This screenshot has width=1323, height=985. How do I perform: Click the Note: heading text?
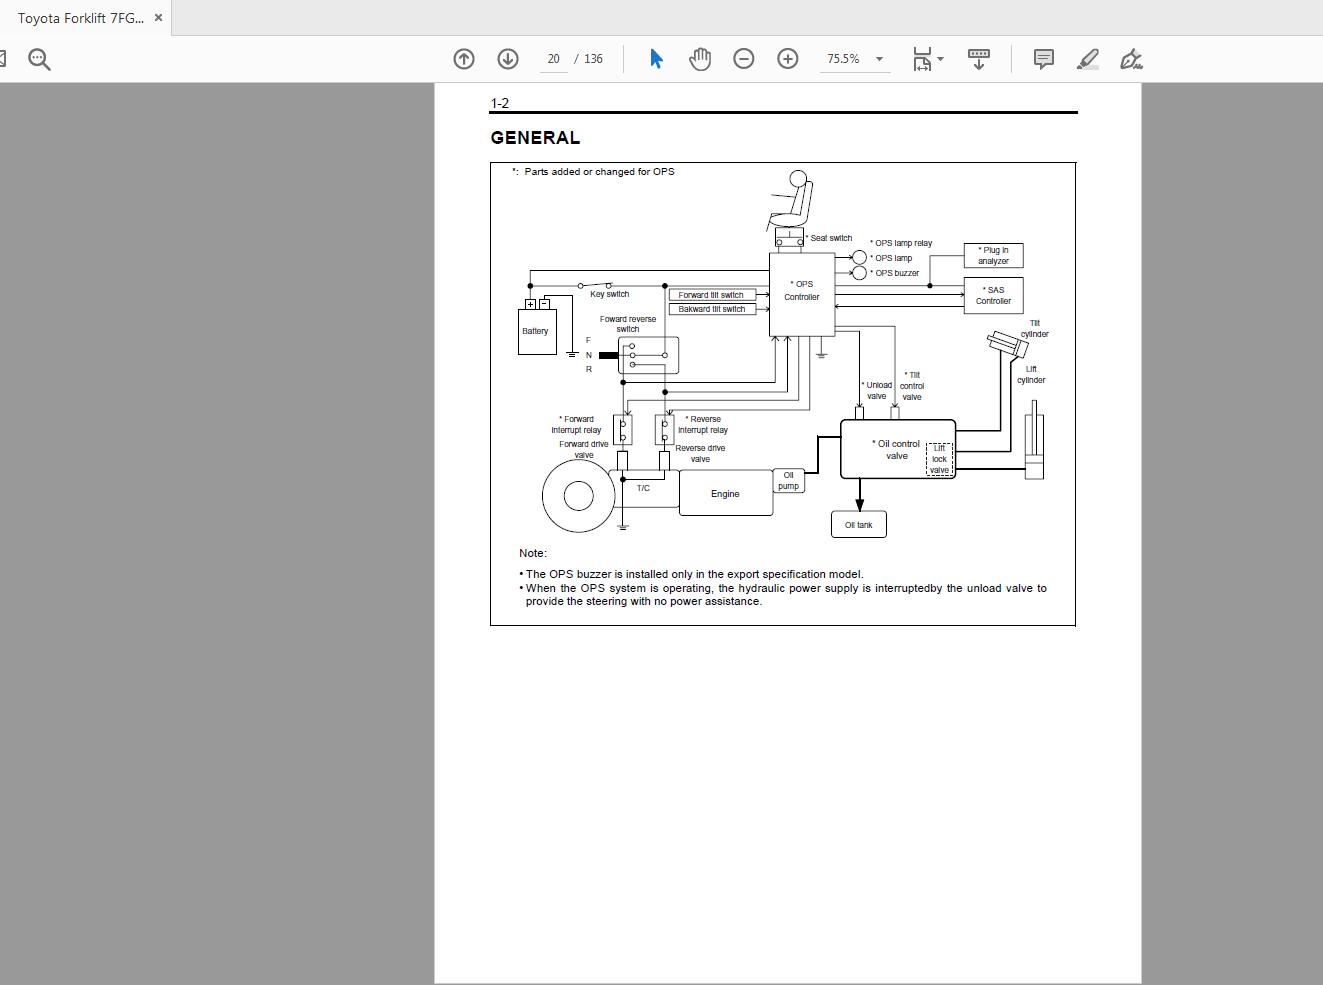point(533,553)
